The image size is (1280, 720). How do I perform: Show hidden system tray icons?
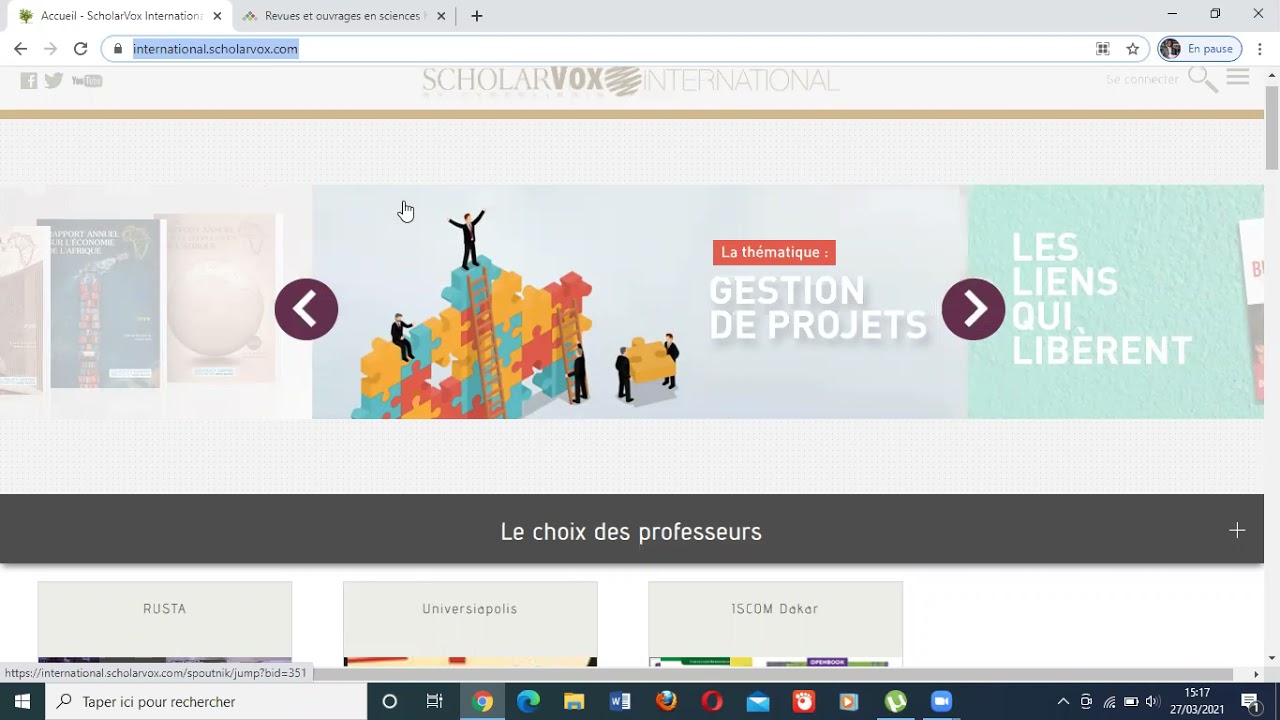coord(1063,702)
